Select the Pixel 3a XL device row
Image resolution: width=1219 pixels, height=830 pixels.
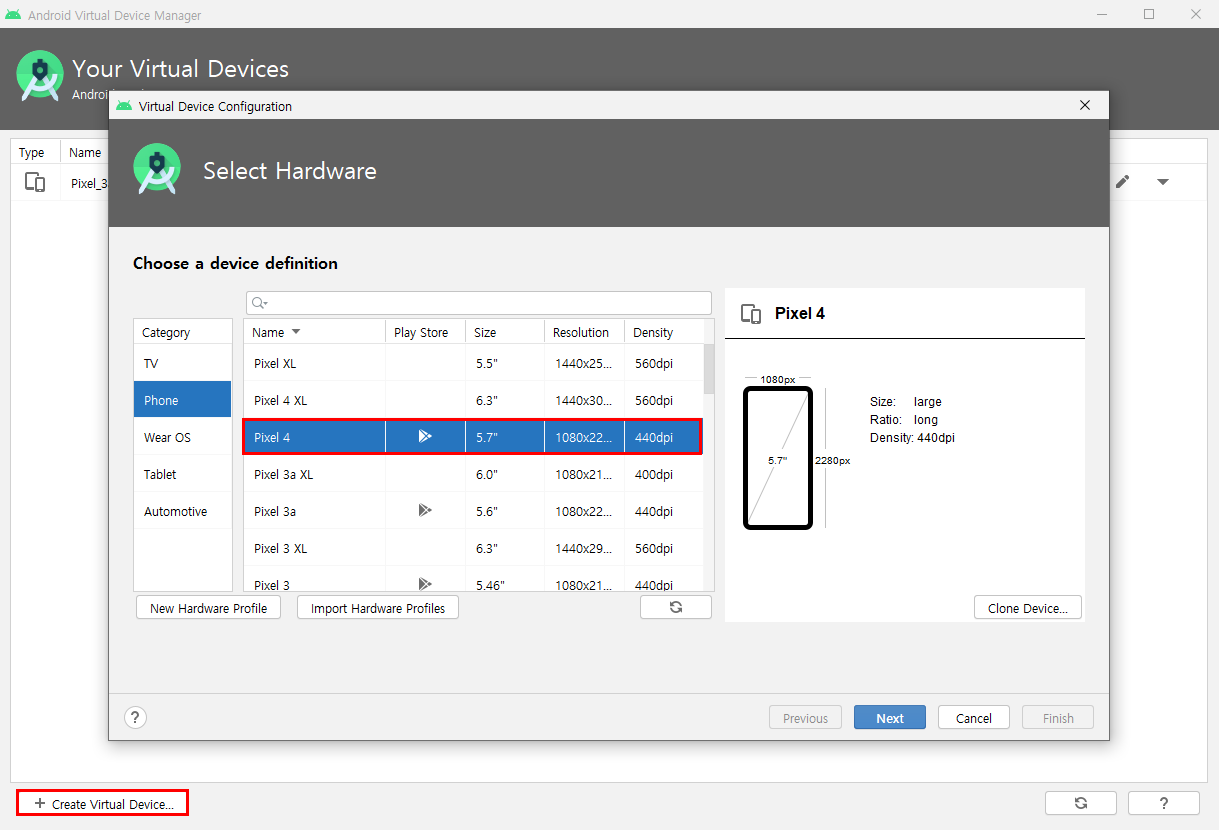473,474
